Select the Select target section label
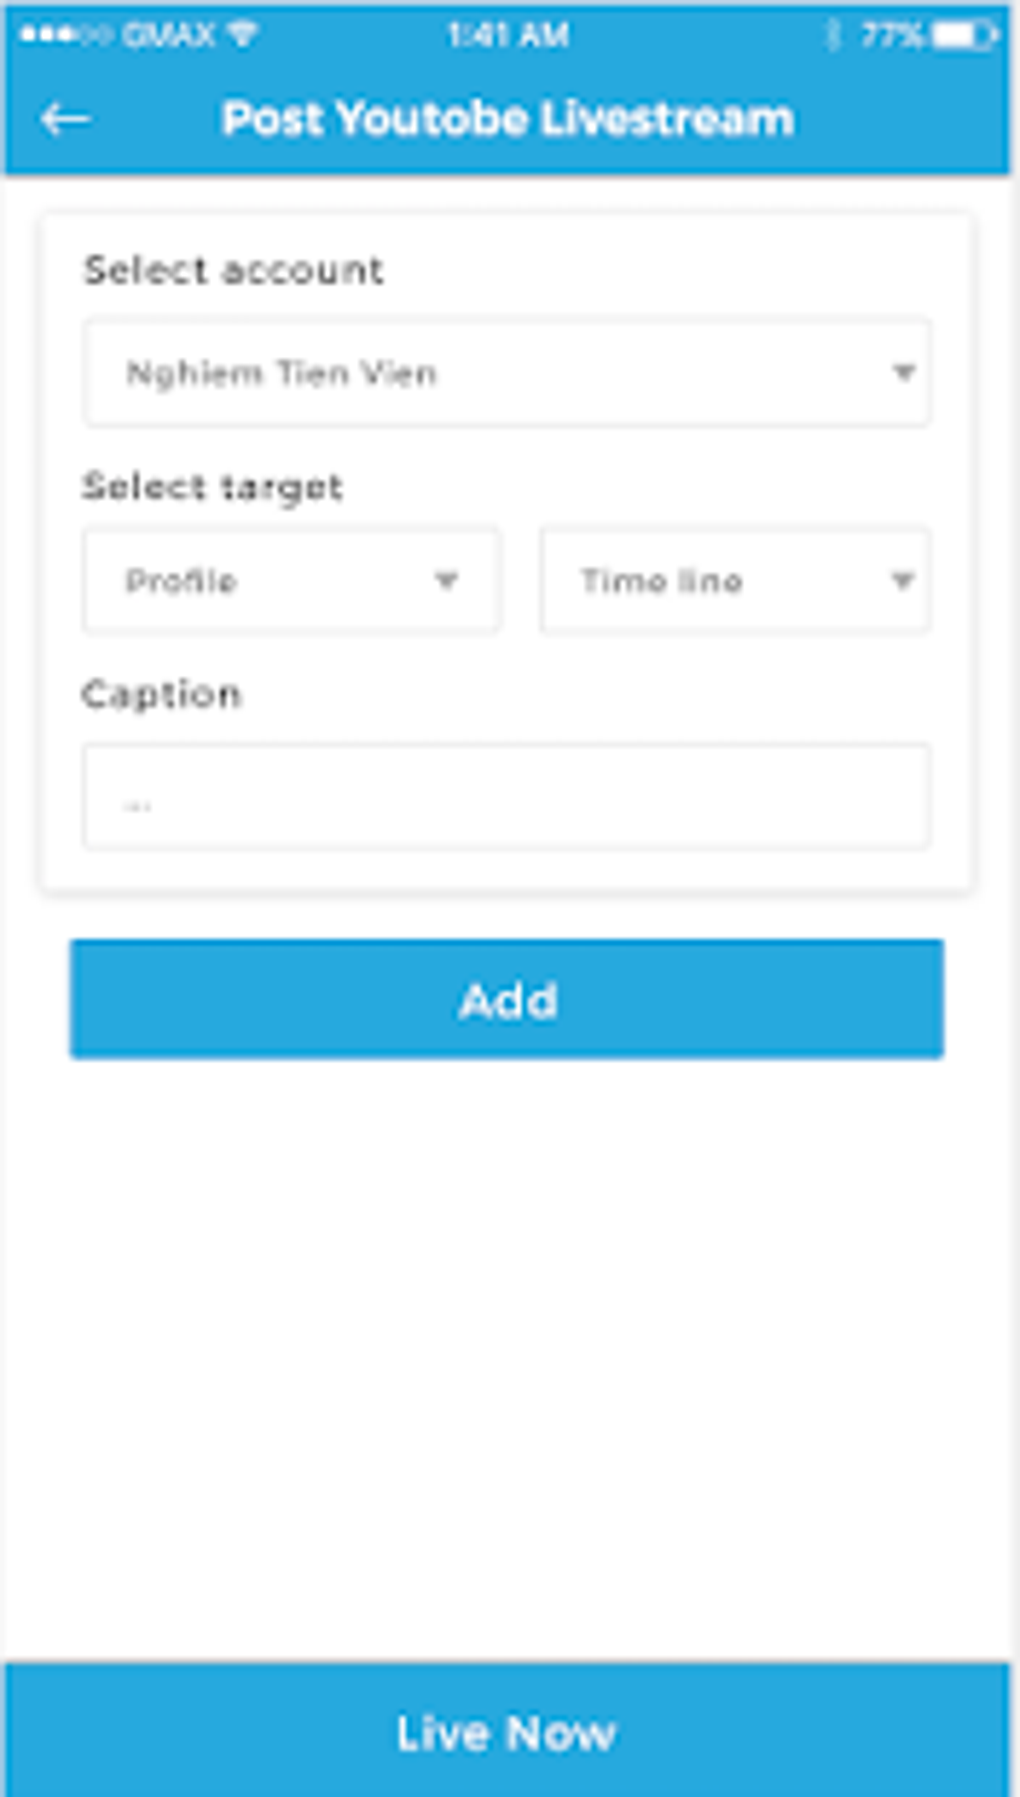Viewport: 1020px width, 1797px height. pyautogui.click(x=211, y=487)
